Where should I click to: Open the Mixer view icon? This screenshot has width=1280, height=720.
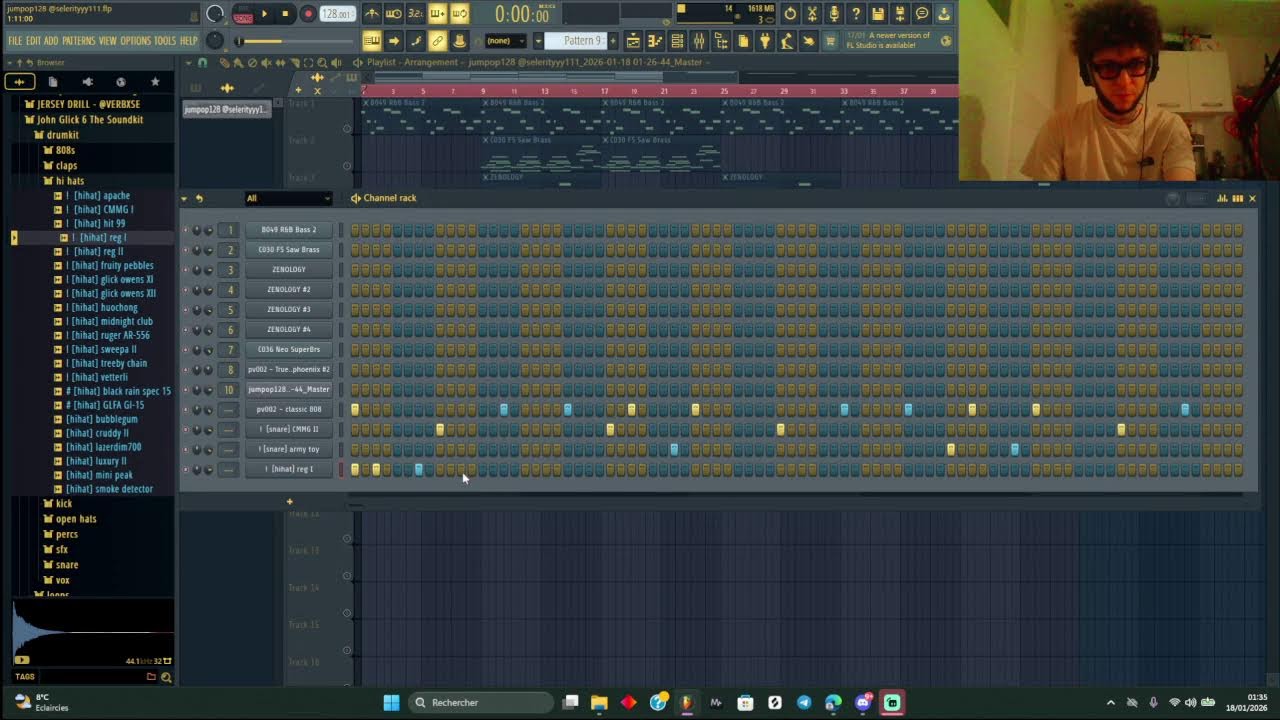699,41
